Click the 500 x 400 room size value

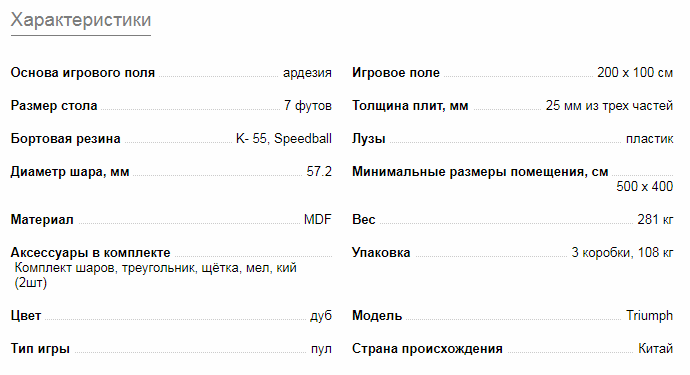(x=645, y=187)
